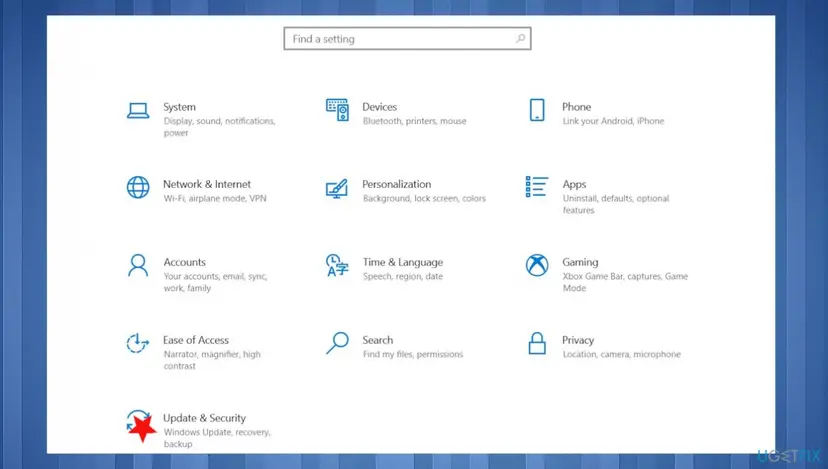
Task: Open the Personalization category title
Action: pos(397,184)
